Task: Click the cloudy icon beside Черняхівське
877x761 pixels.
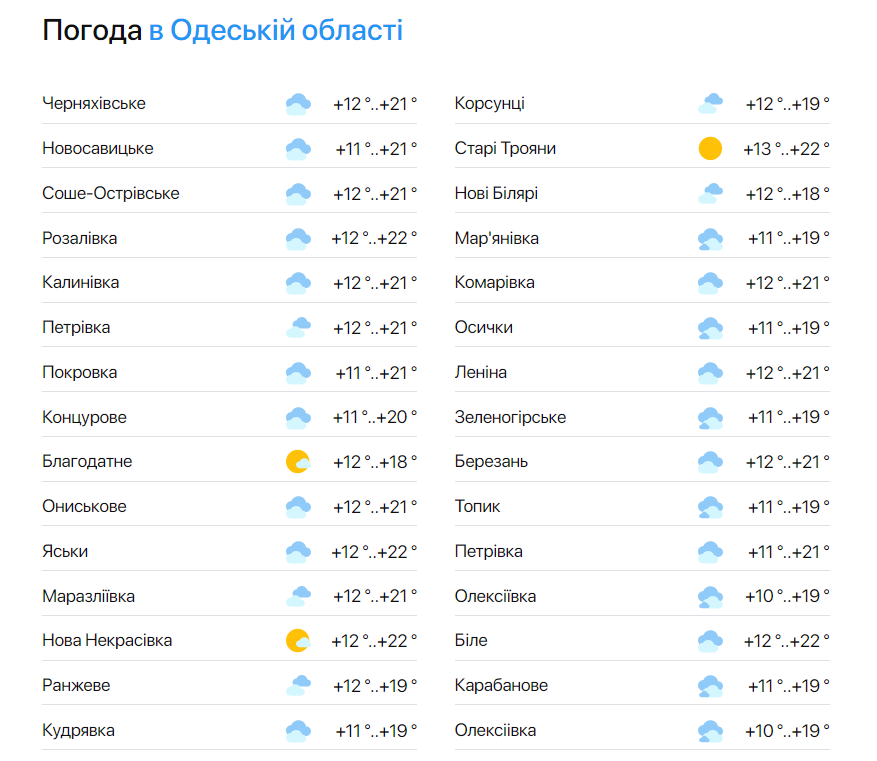Action: click(298, 104)
